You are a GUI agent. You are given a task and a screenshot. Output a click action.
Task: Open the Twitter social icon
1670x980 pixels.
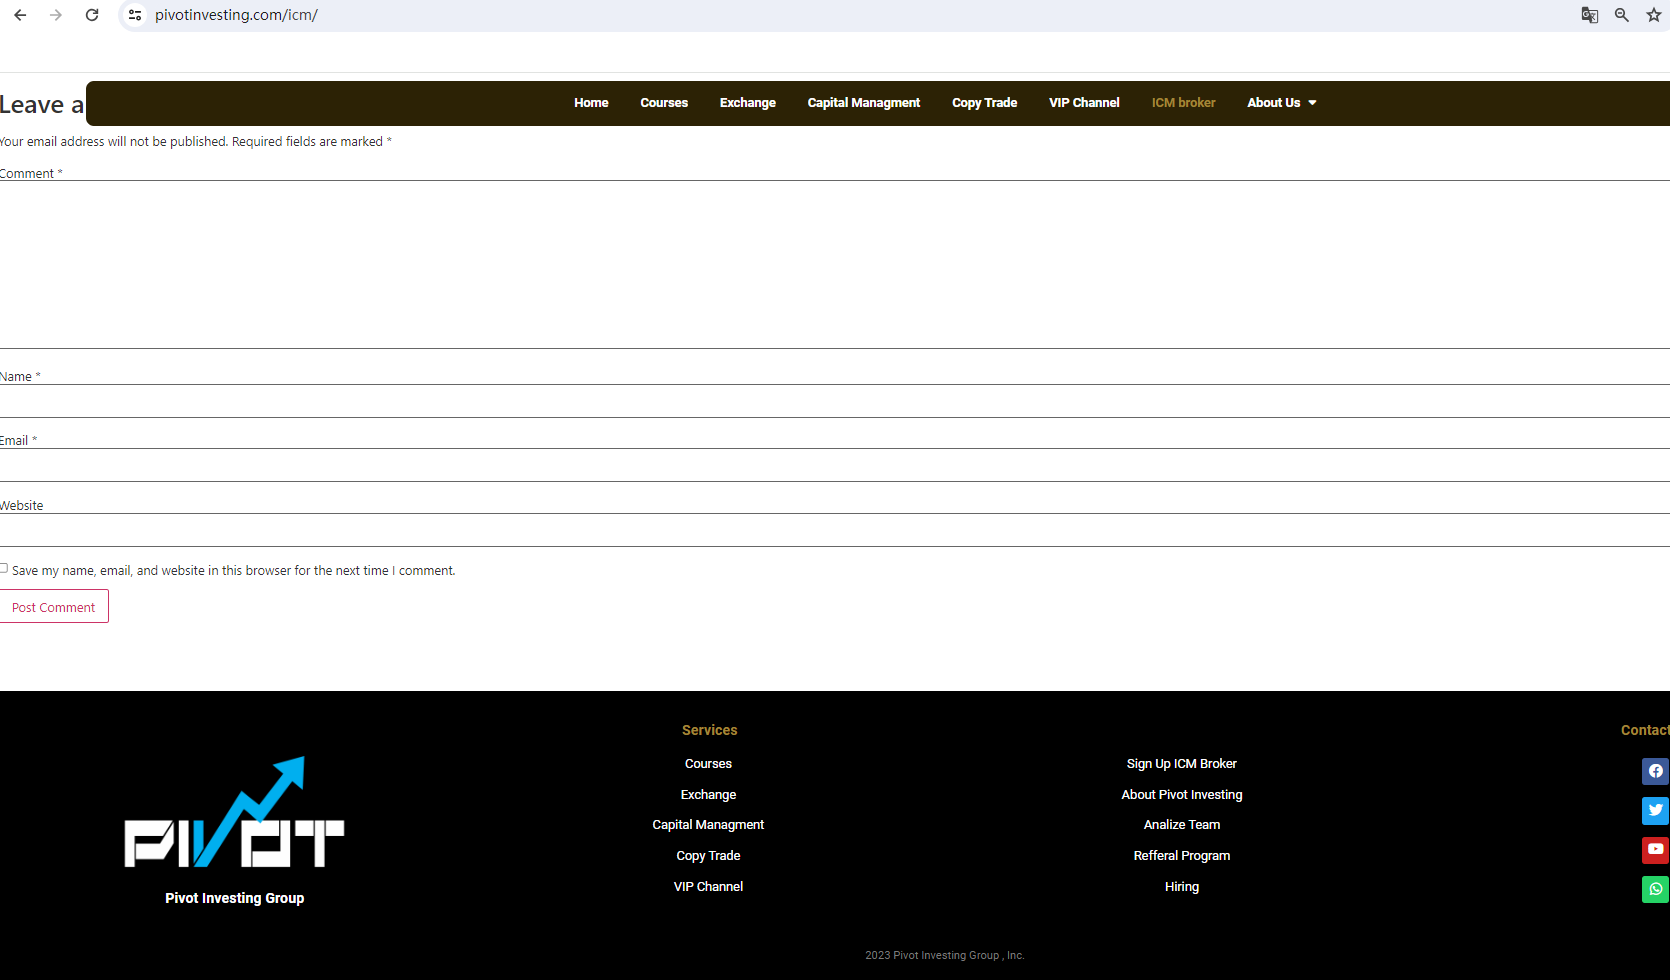tap(1655, 810)
